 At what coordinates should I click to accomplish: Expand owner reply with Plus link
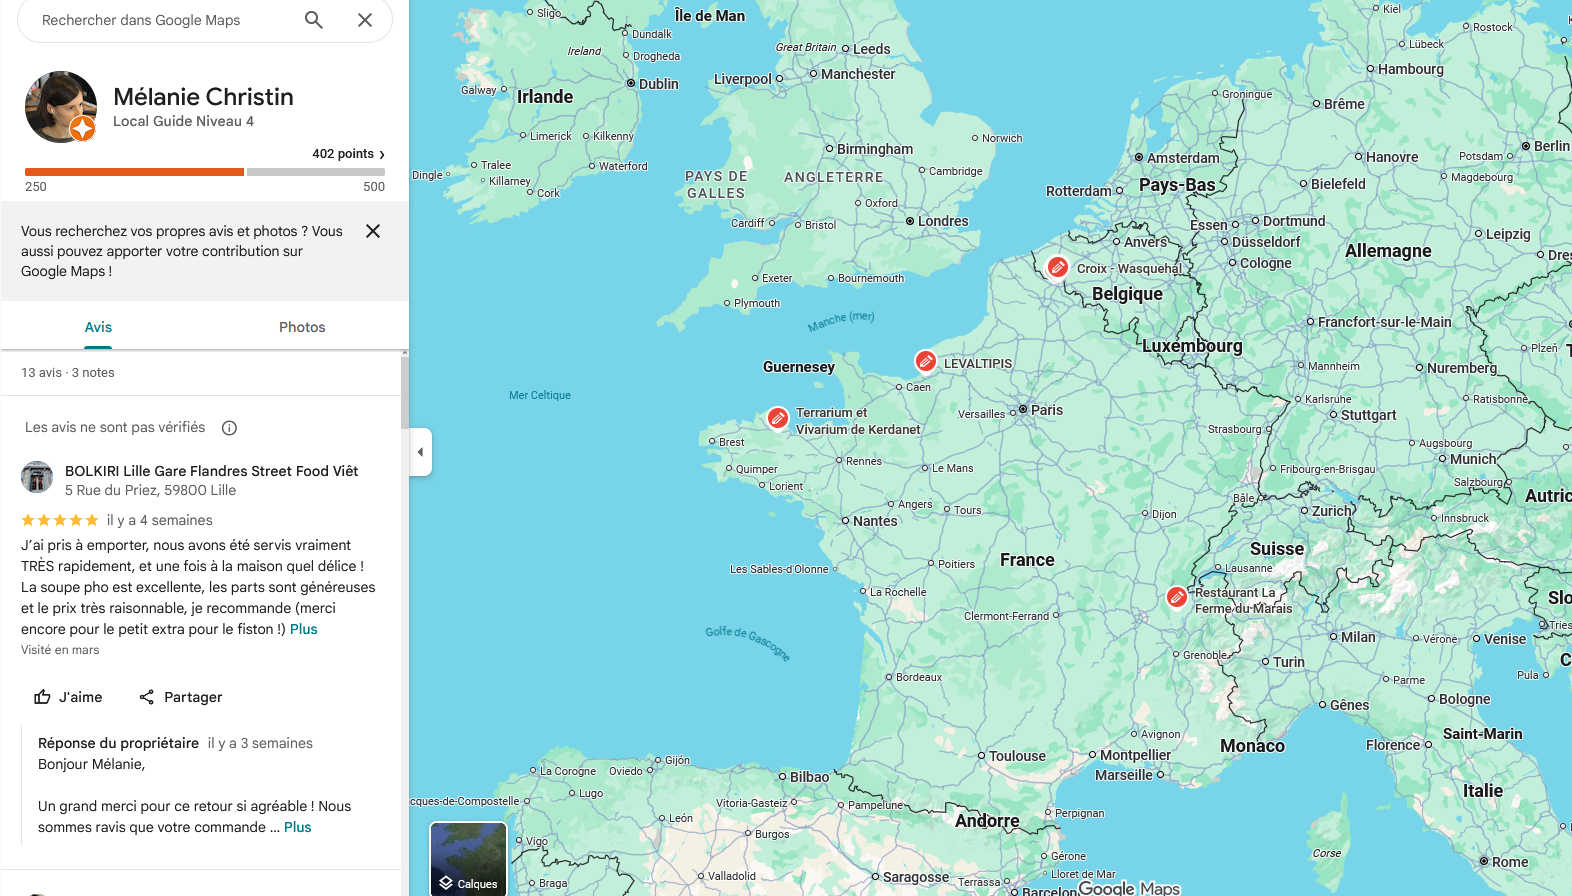click(x=297, y=827)
